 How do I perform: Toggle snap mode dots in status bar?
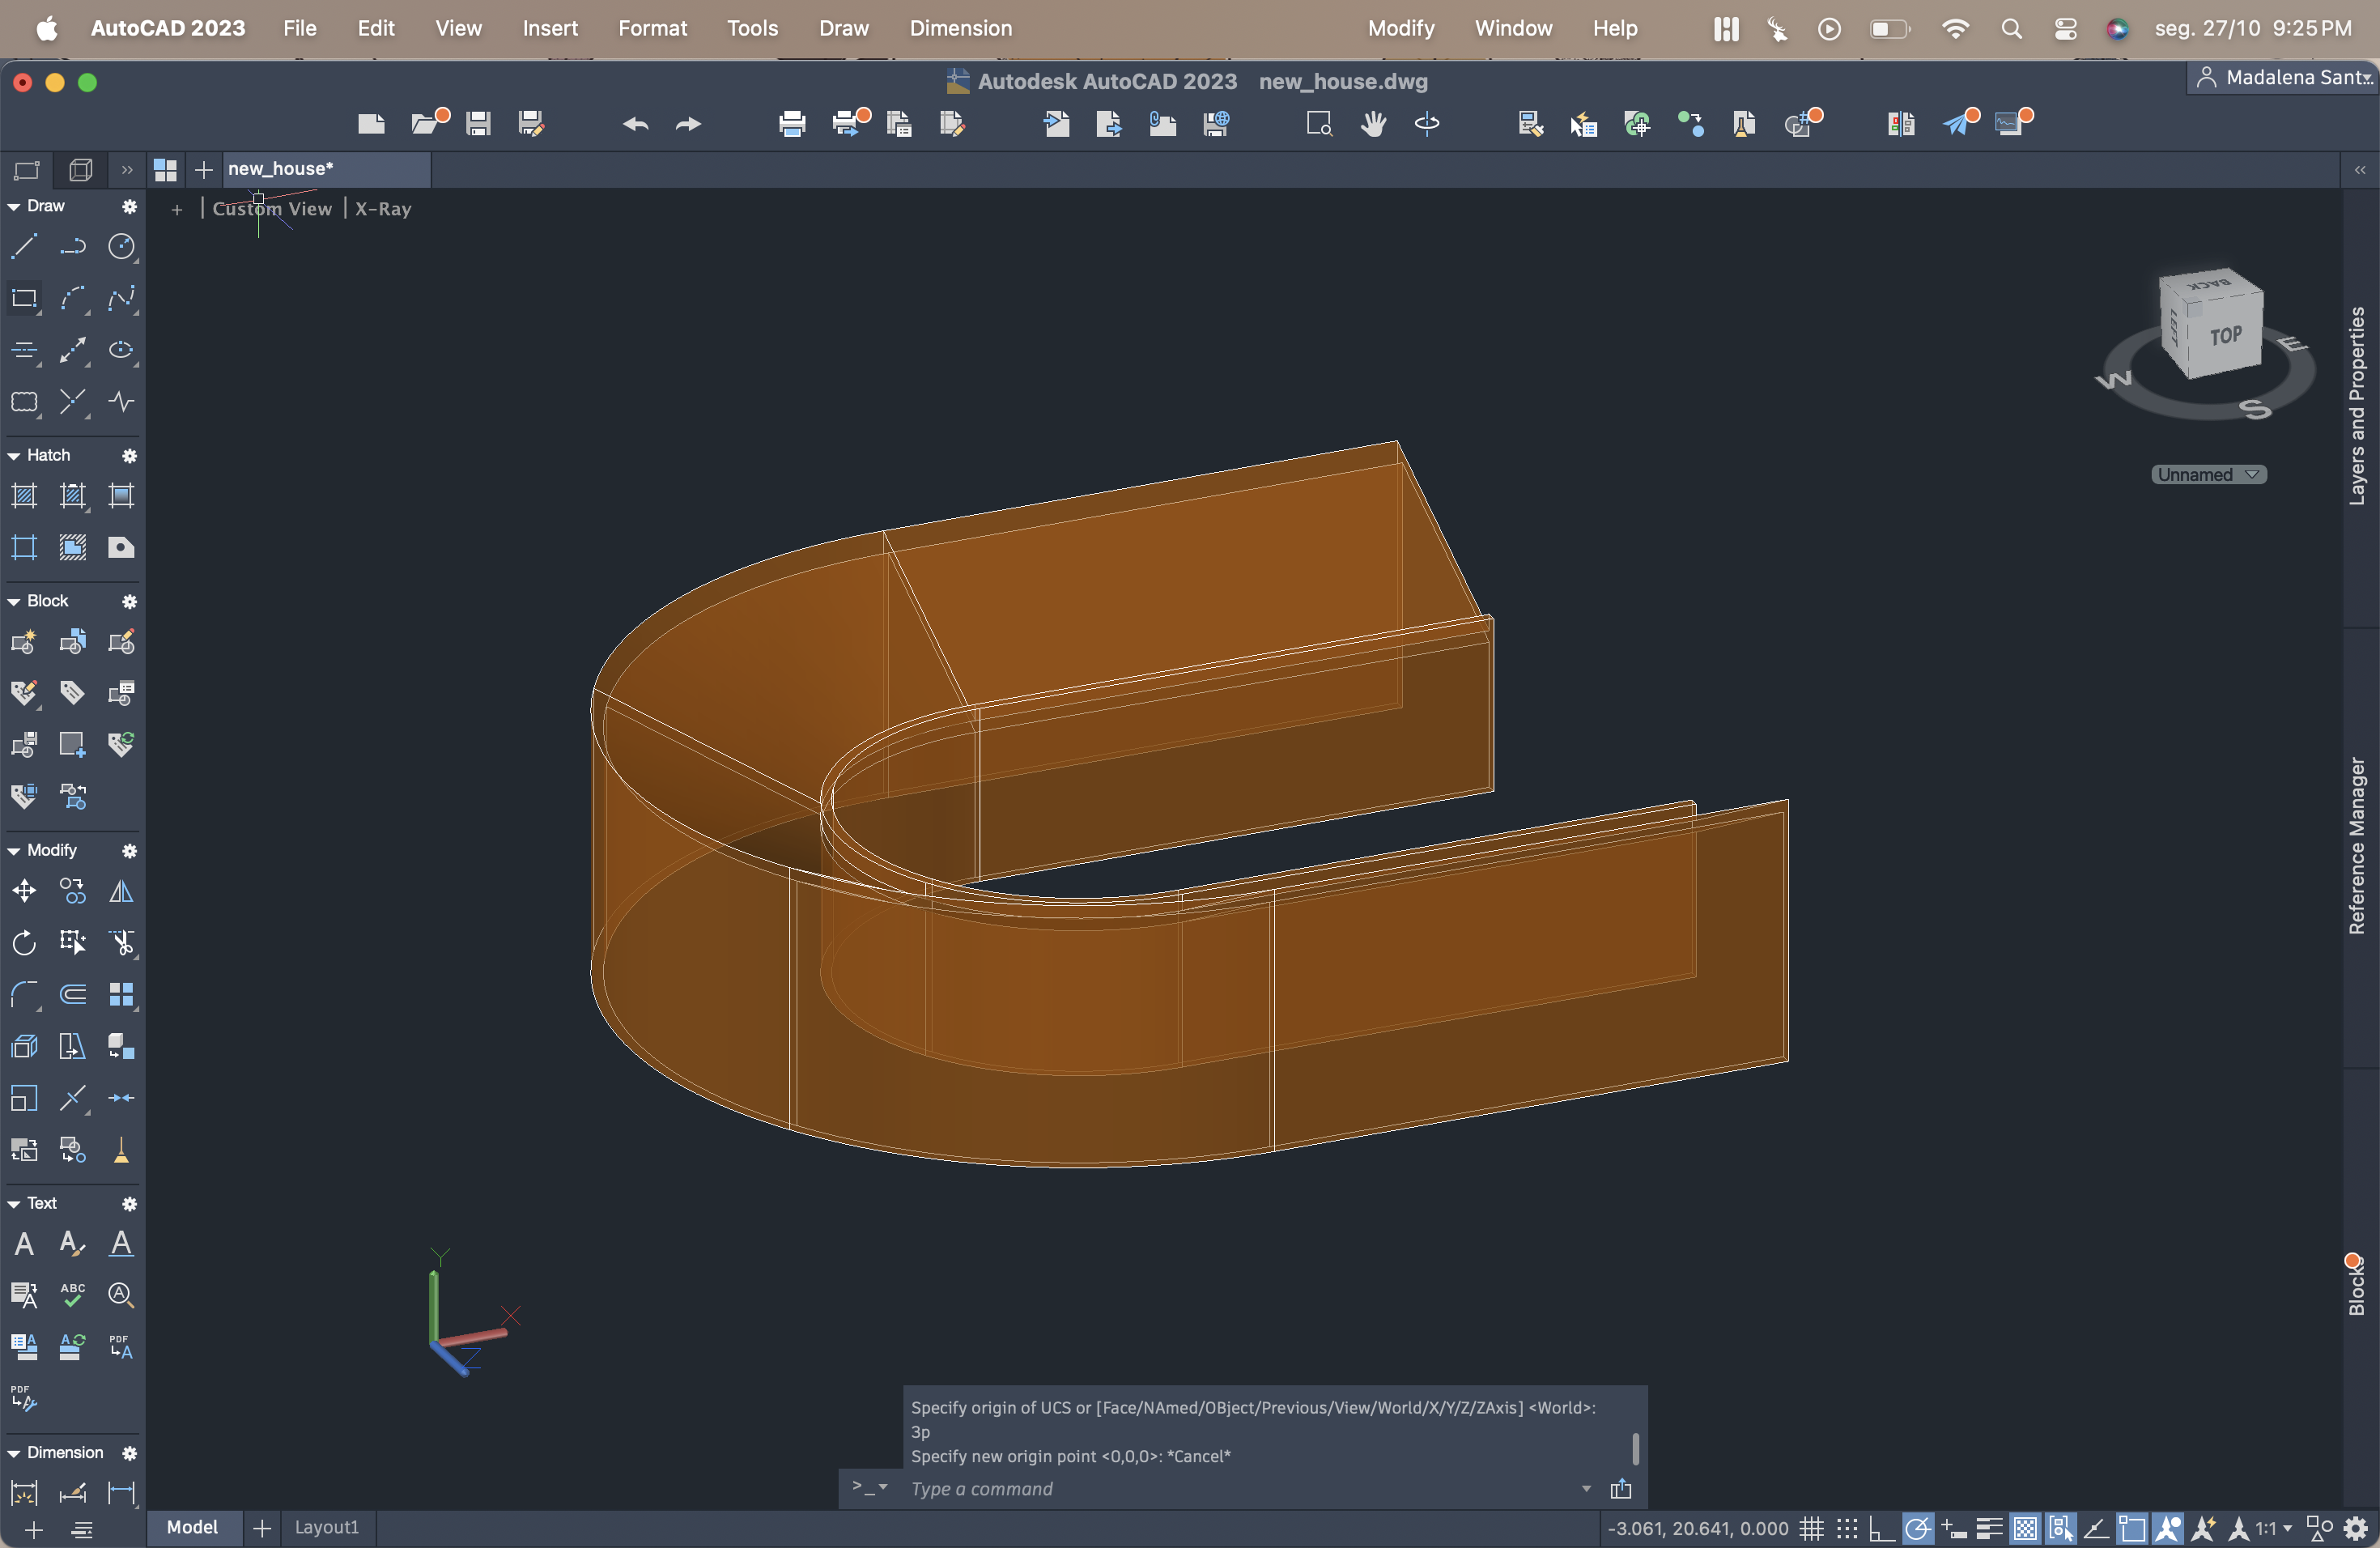click(1846, 1528)
